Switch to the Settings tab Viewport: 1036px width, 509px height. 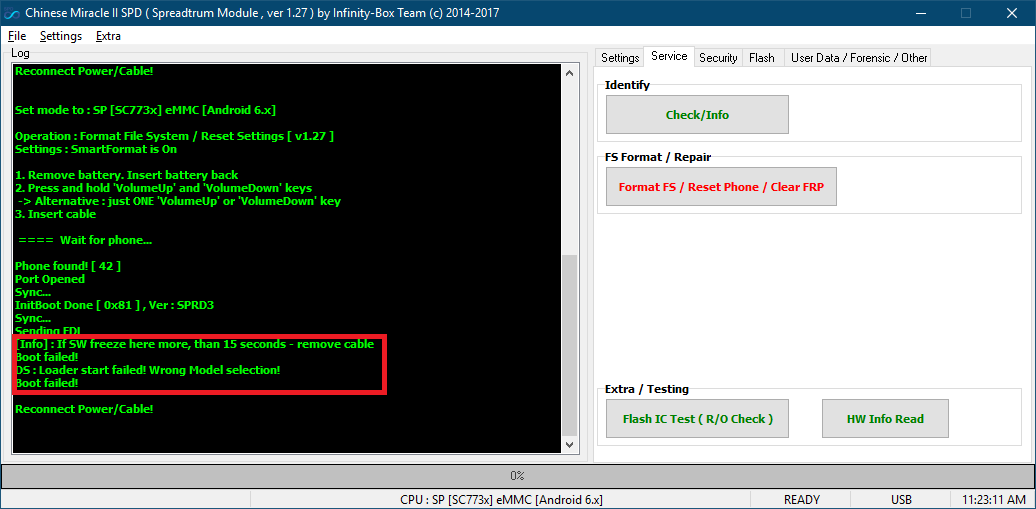(x=620, y=58)
